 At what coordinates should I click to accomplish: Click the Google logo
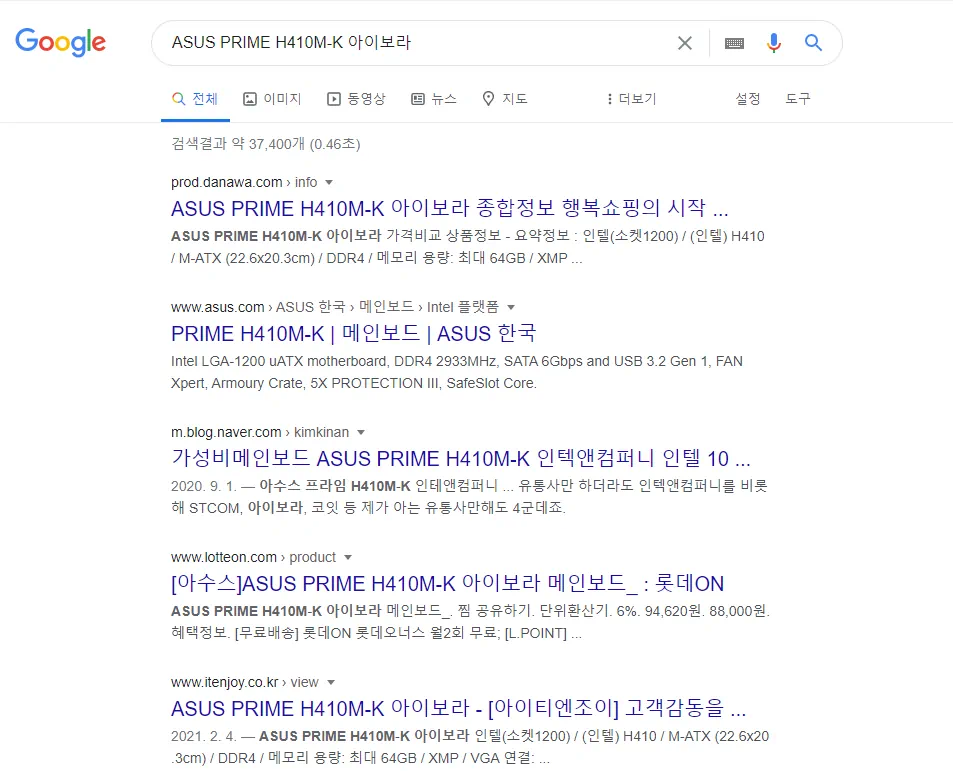click(x=60, y=42)
